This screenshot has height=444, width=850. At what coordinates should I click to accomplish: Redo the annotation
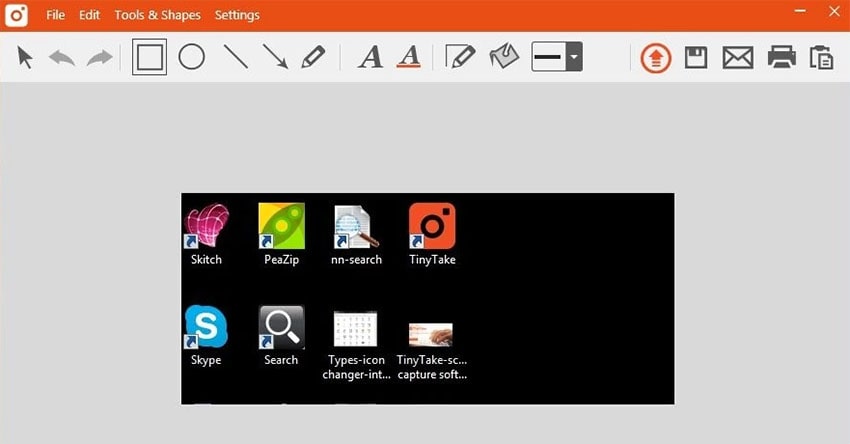[x=100, y=57]
